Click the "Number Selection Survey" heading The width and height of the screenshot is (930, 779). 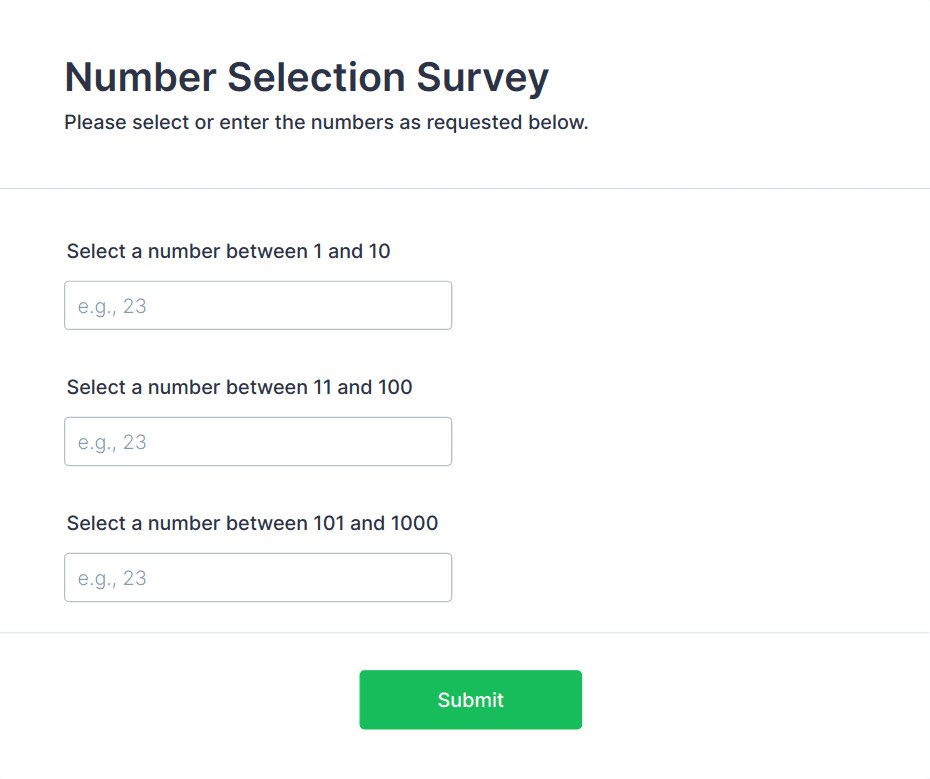pos(306,77)
